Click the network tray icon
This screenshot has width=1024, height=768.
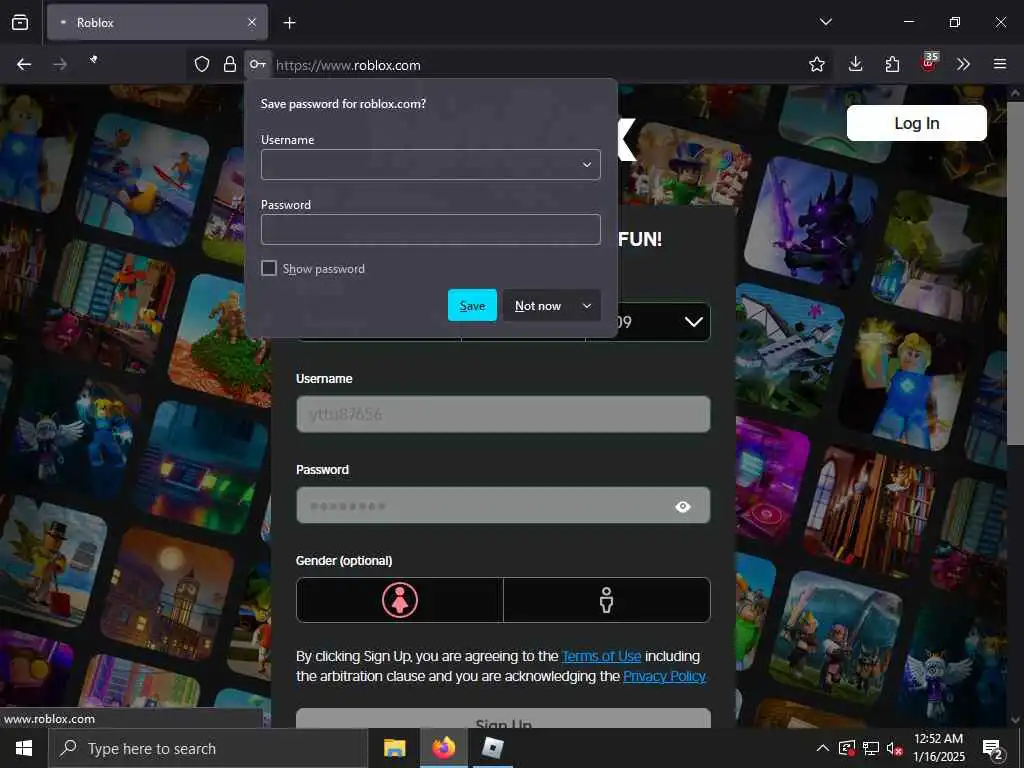click(x=871, y=748)
